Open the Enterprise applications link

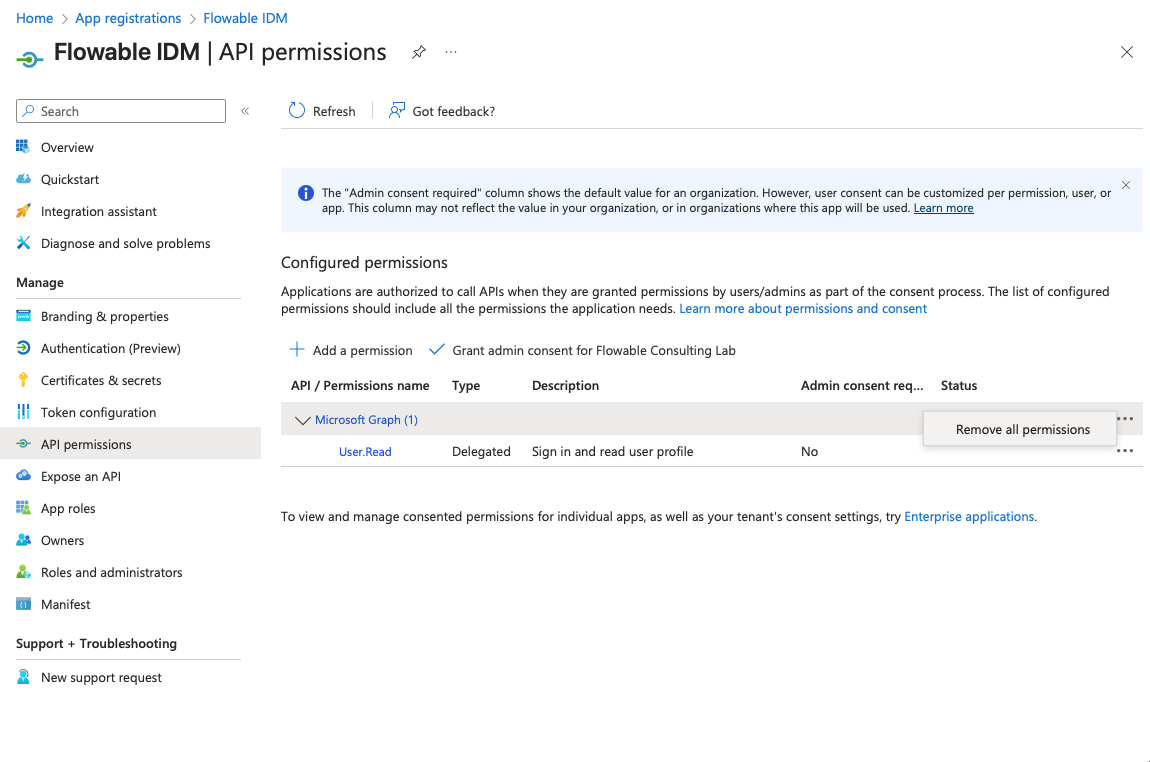pyautogui.click(x=969, y=517)
